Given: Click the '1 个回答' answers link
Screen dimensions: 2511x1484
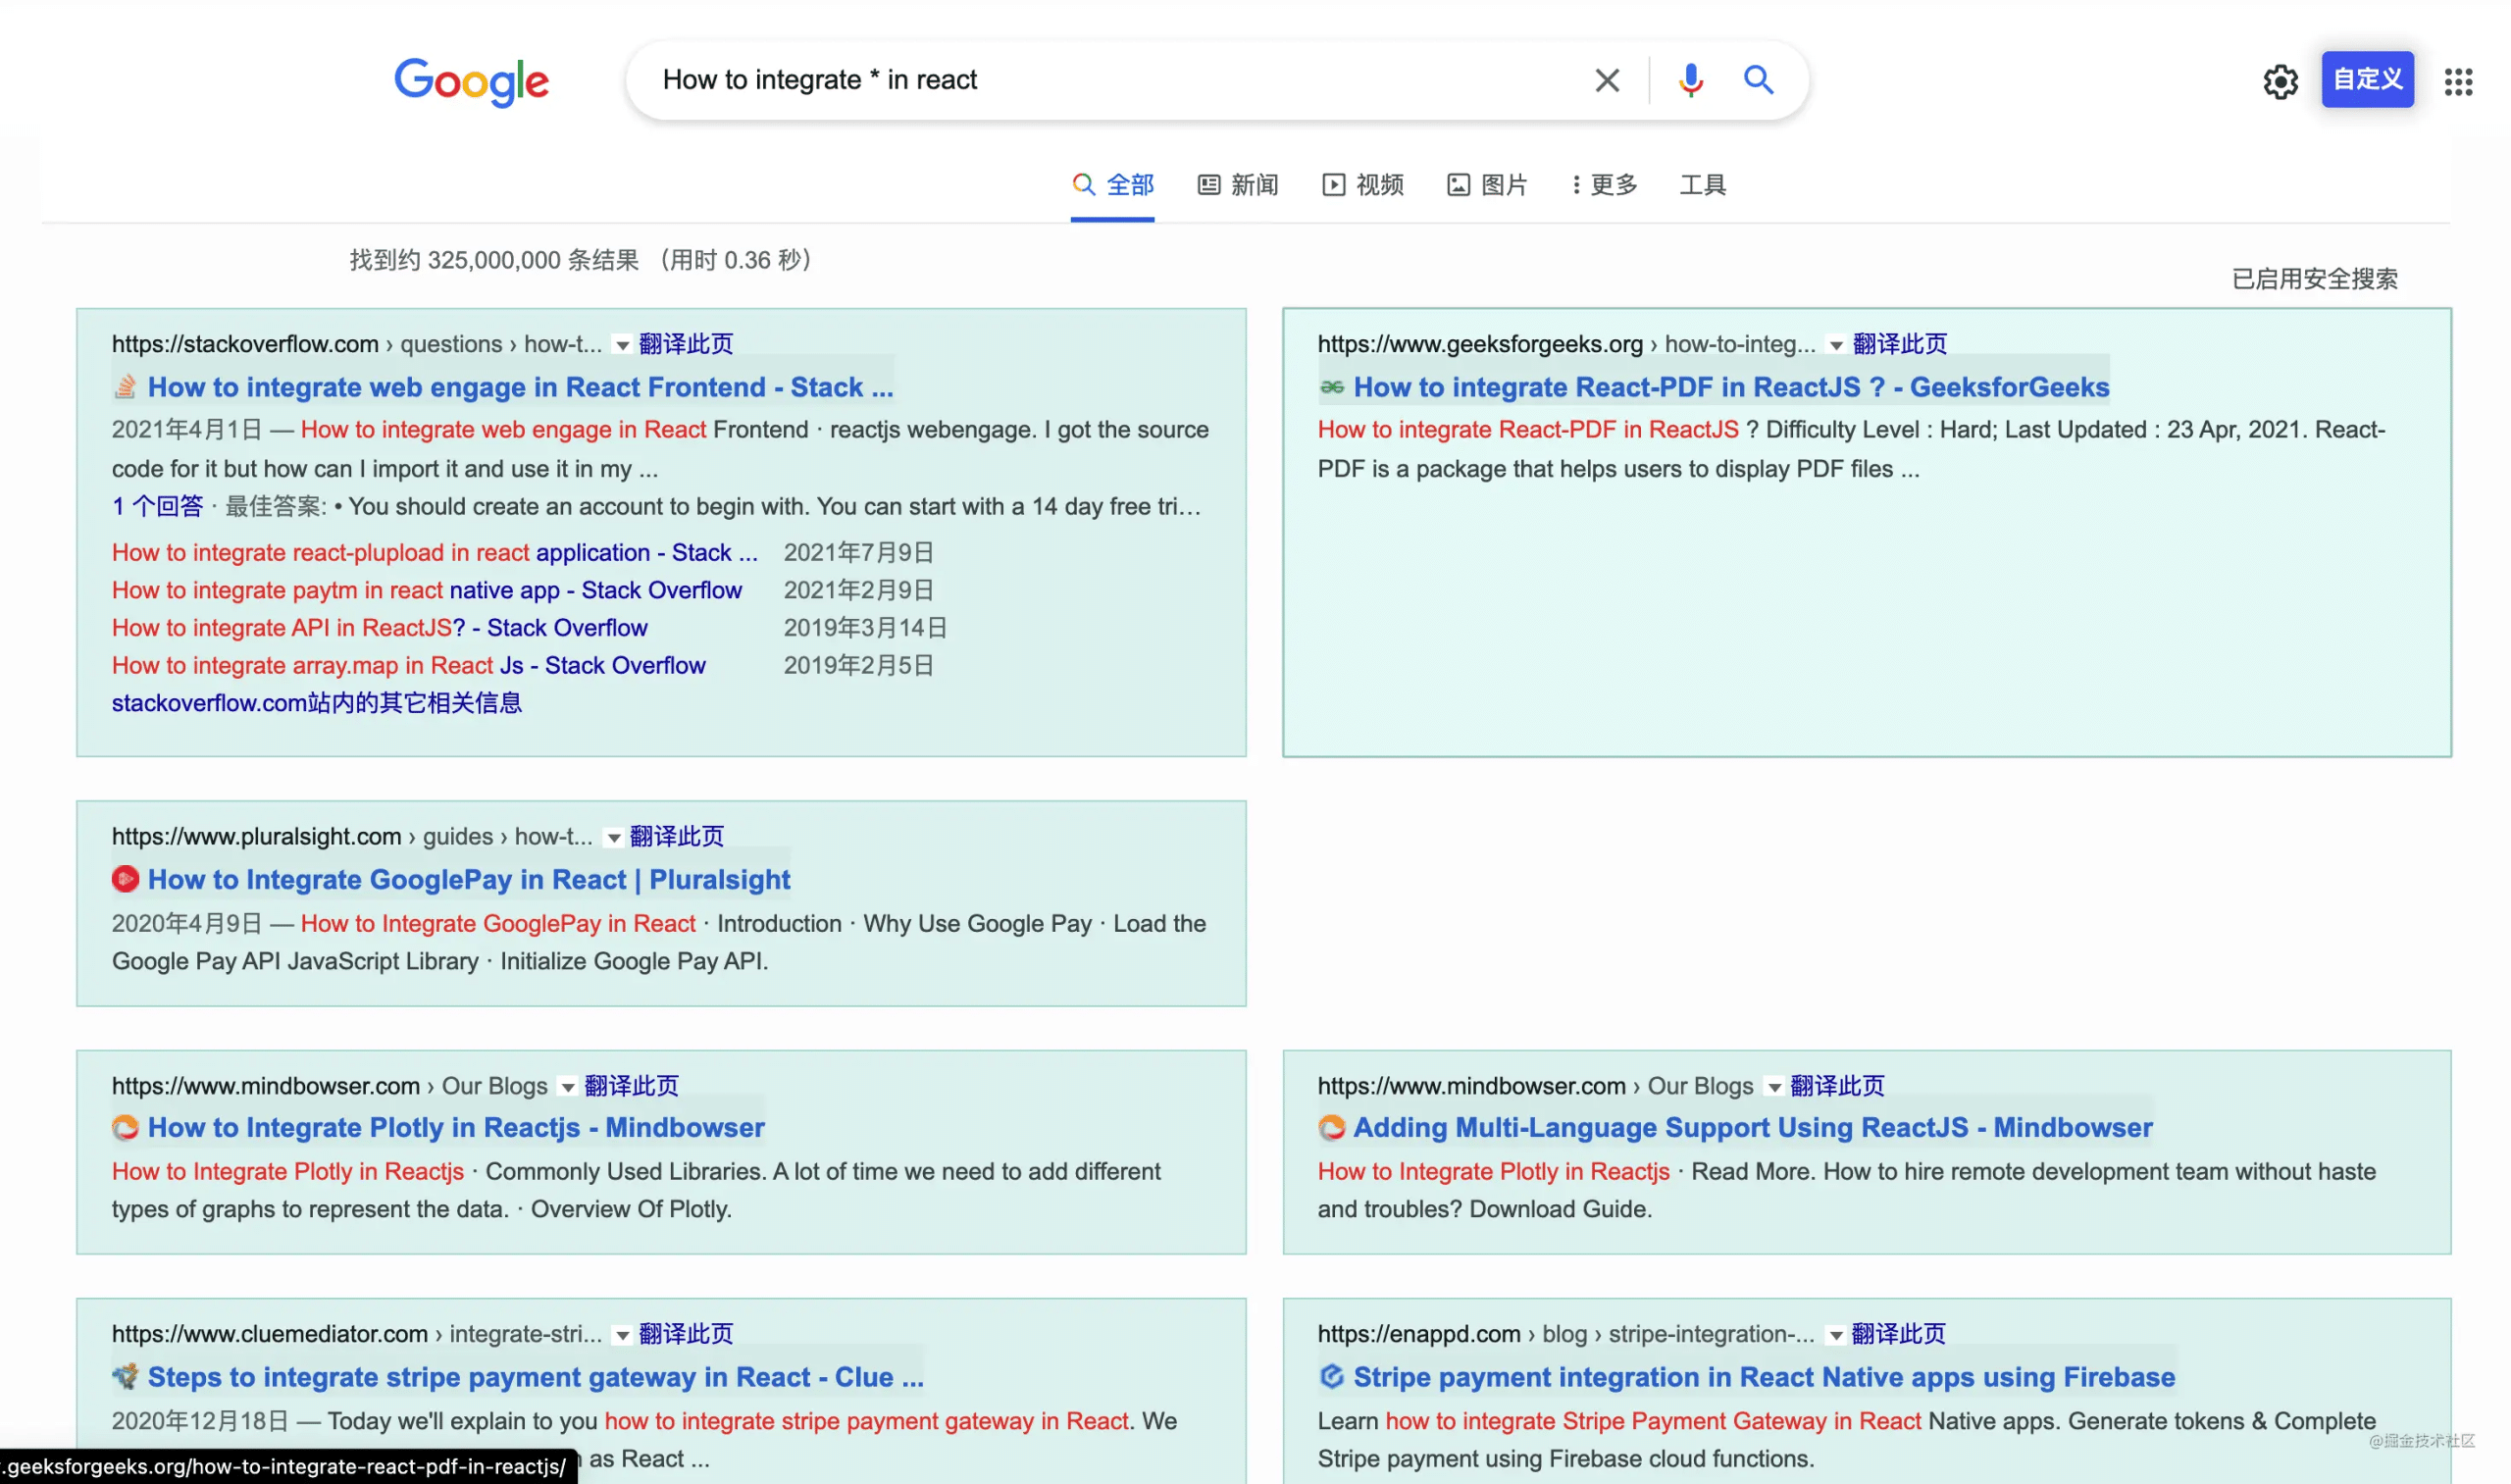Looking at the screenshot, I should coord(157,506).
